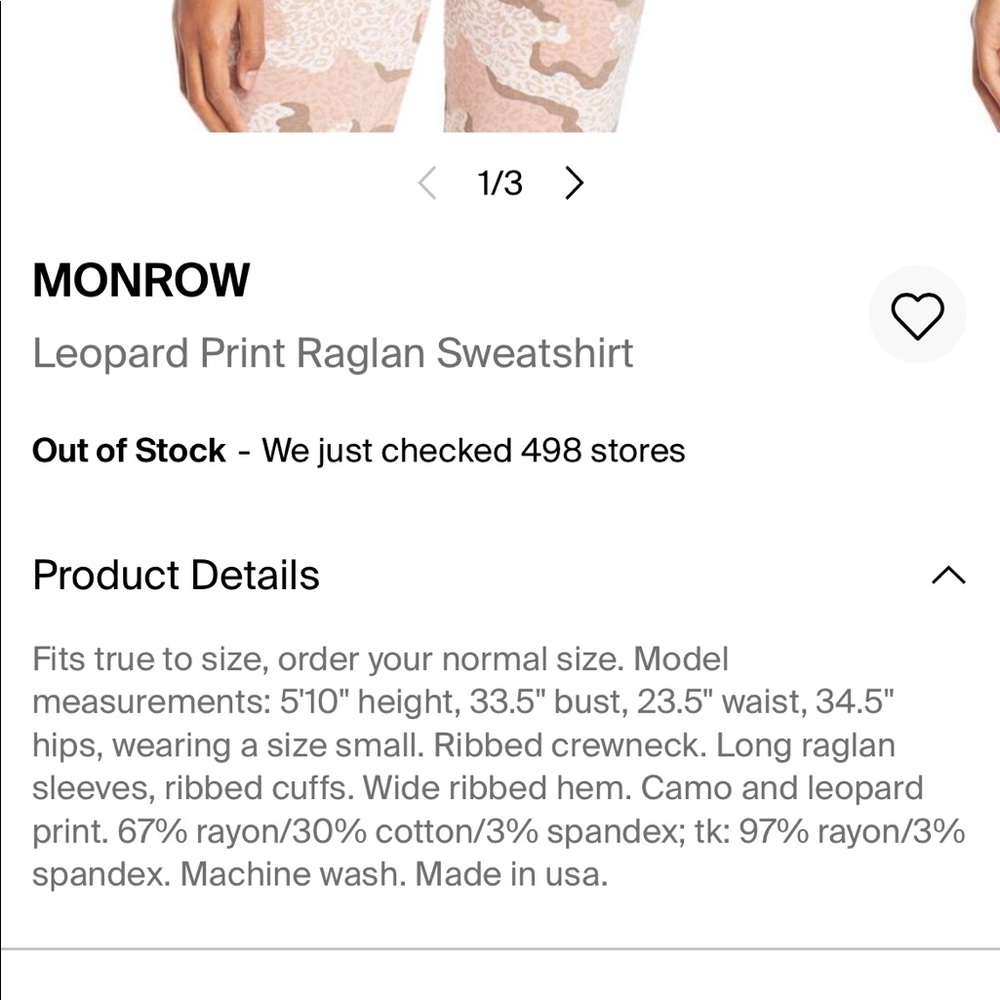
Task: Click the image pagination indicator area
Action: 501,183
